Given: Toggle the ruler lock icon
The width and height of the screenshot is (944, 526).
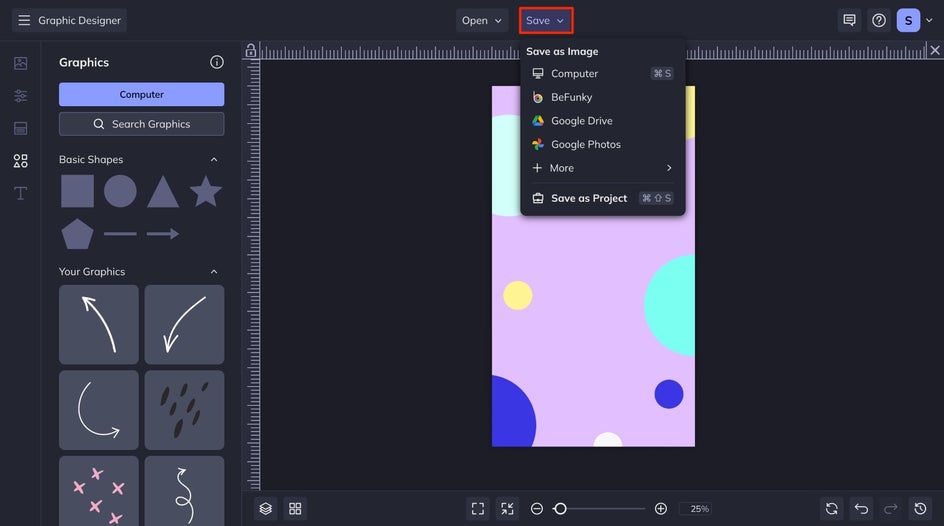Looking at the screenshot, I should click(x=251, y=50).
